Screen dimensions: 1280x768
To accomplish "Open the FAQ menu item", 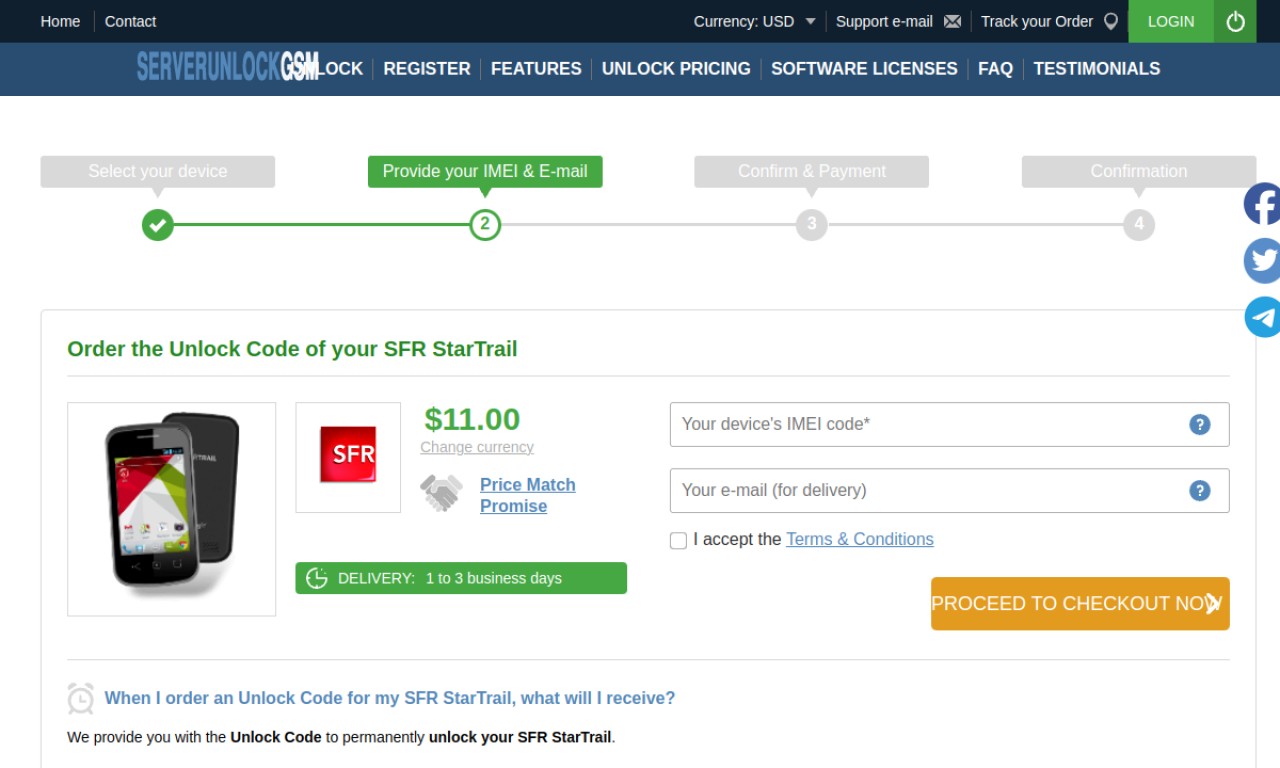I will coord(995,68).
